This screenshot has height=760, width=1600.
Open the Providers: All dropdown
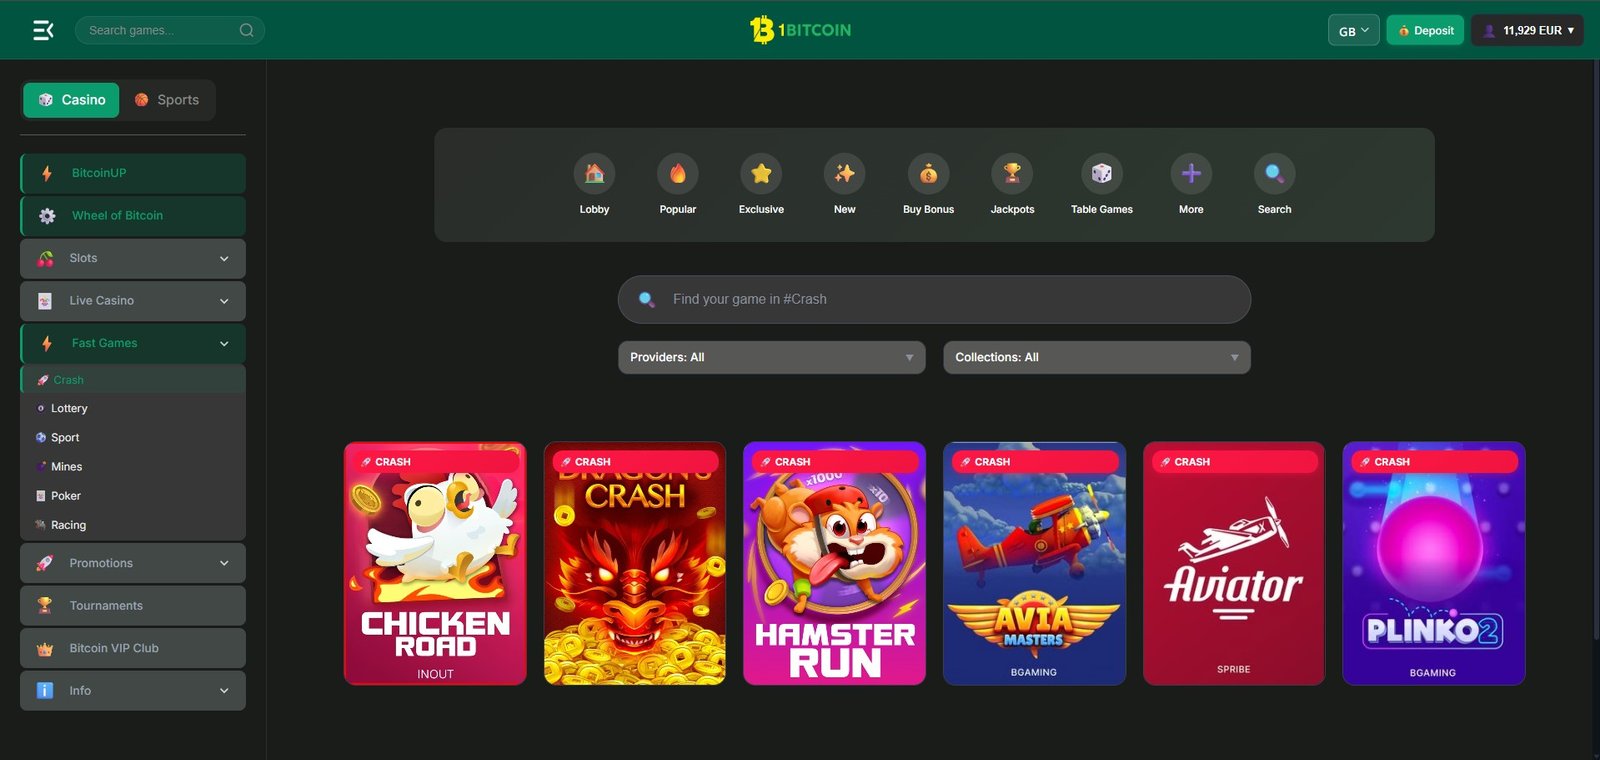771,357
